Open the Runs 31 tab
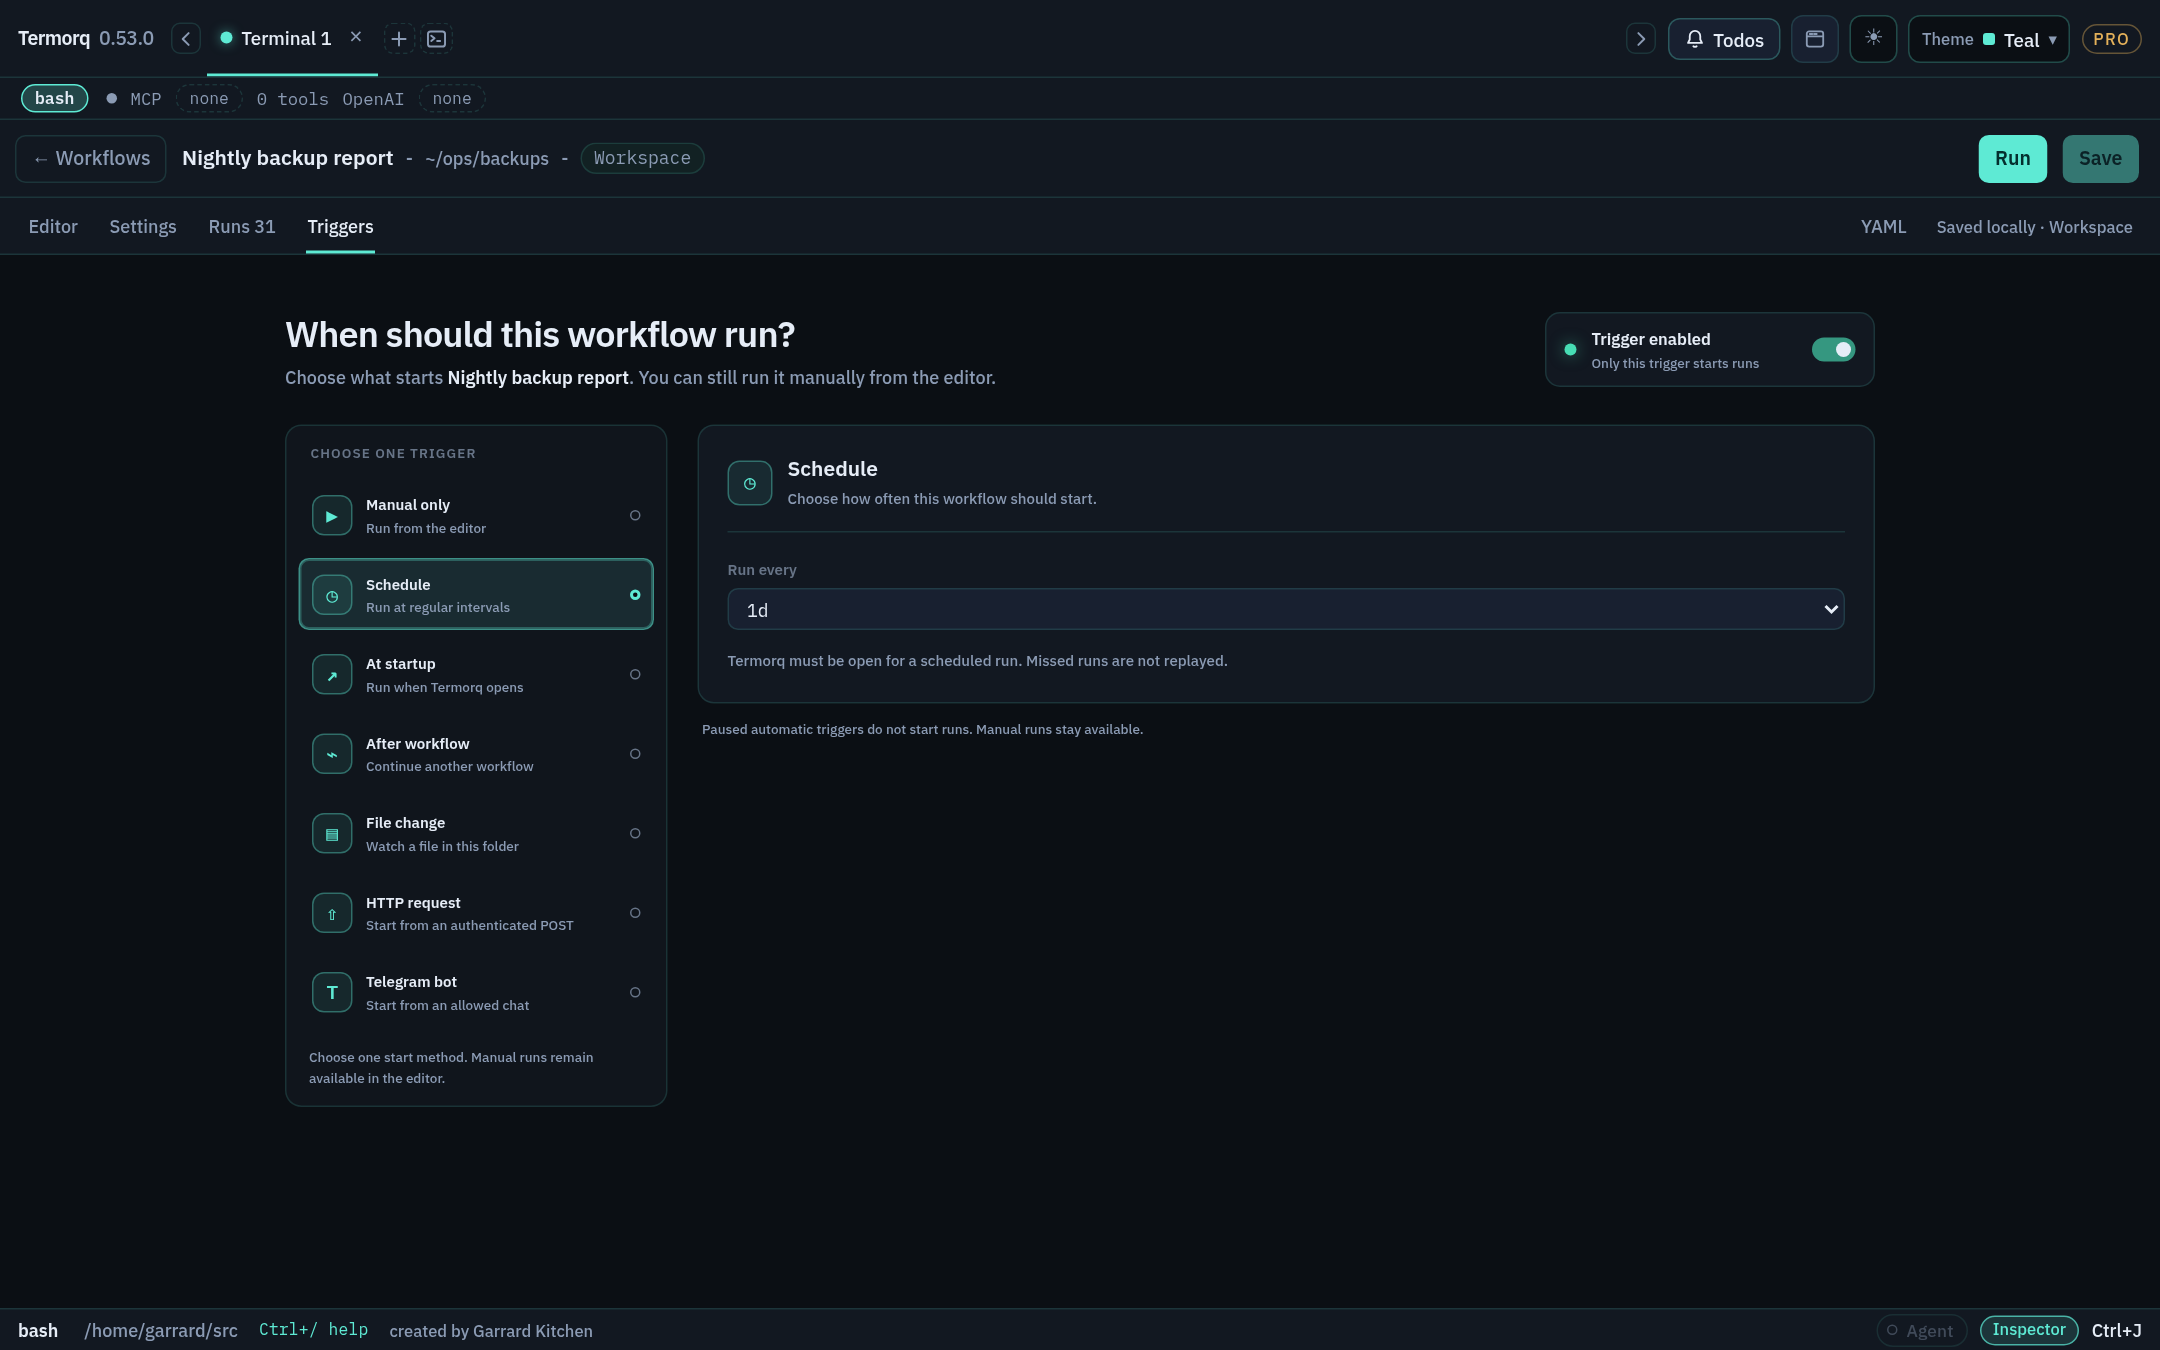Screen dimensions: 2160x1350 click(x=242, y=227)
